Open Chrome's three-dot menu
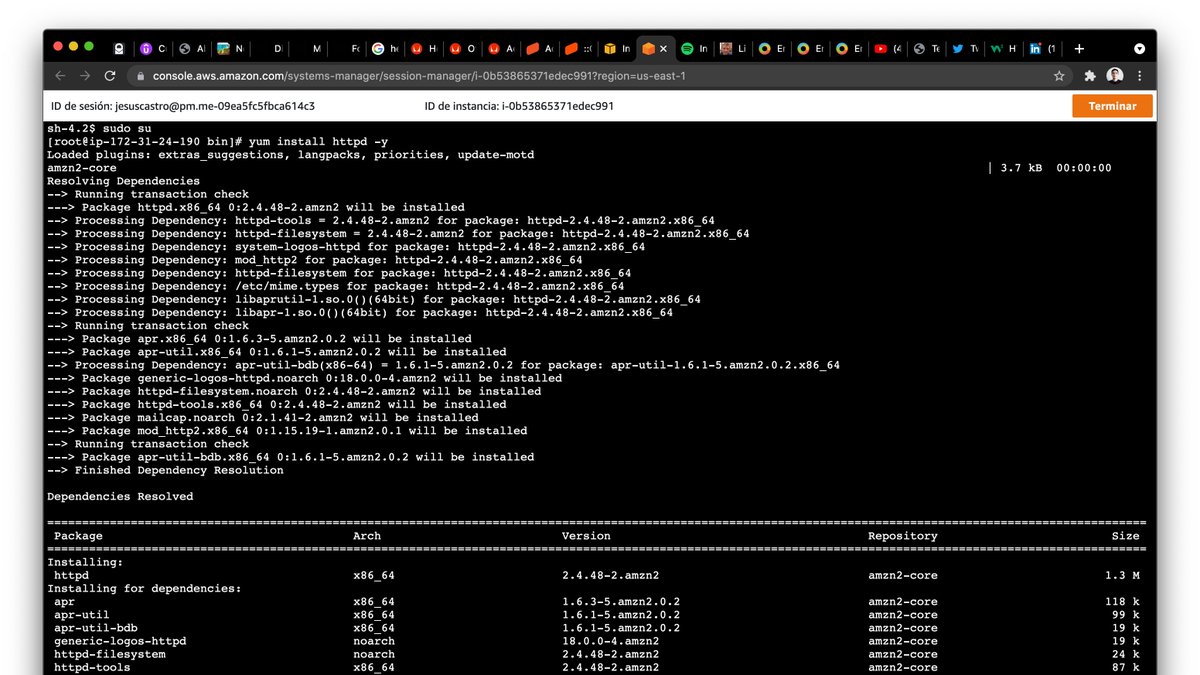 coord(1139,76)
